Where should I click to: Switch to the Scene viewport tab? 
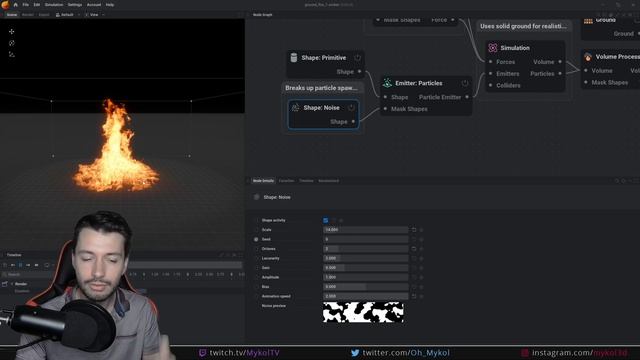(x=12, y=15)
